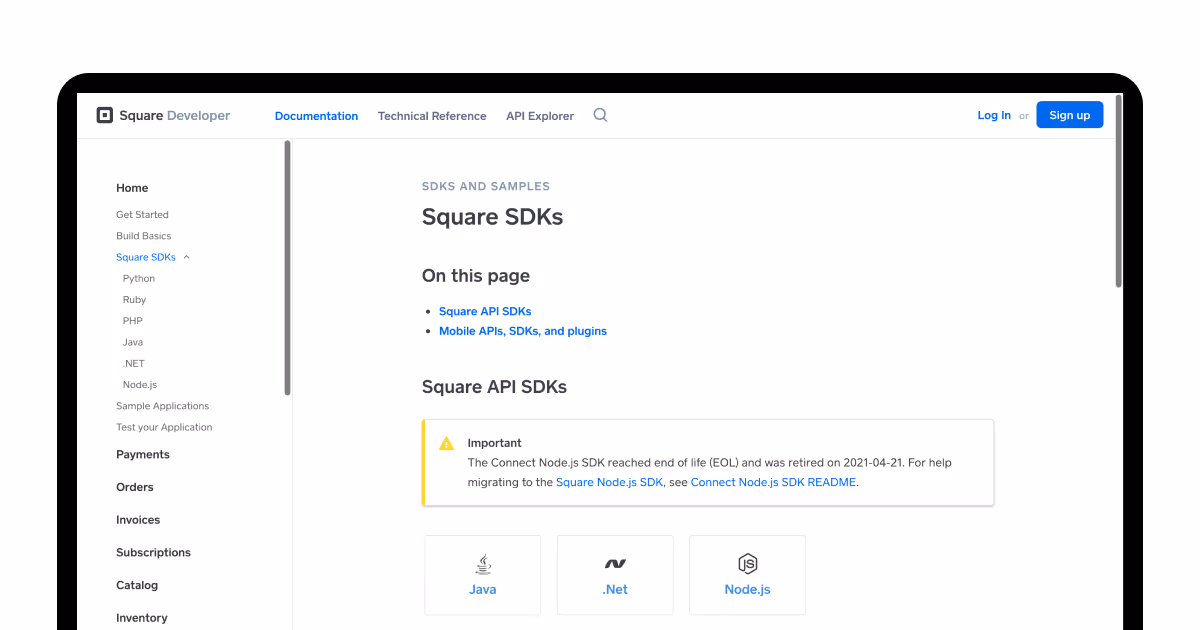Switch to the Documentation tab
This screenshot has width=1200, height=630.
[316, 116]
